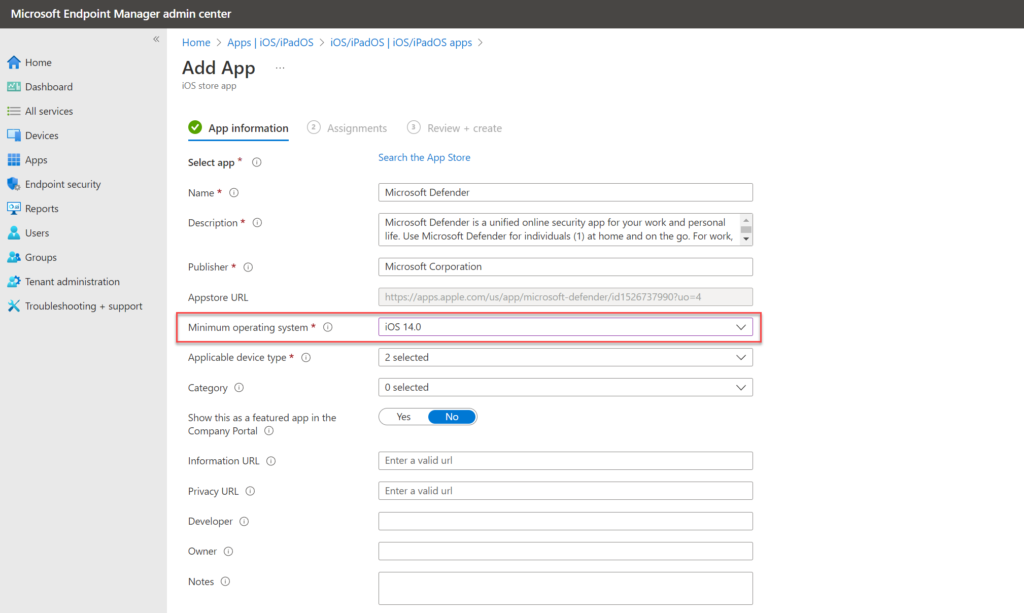Open Devices via its sidebar icon
This screenshot has width=1024, height=613.
(14, 135)
